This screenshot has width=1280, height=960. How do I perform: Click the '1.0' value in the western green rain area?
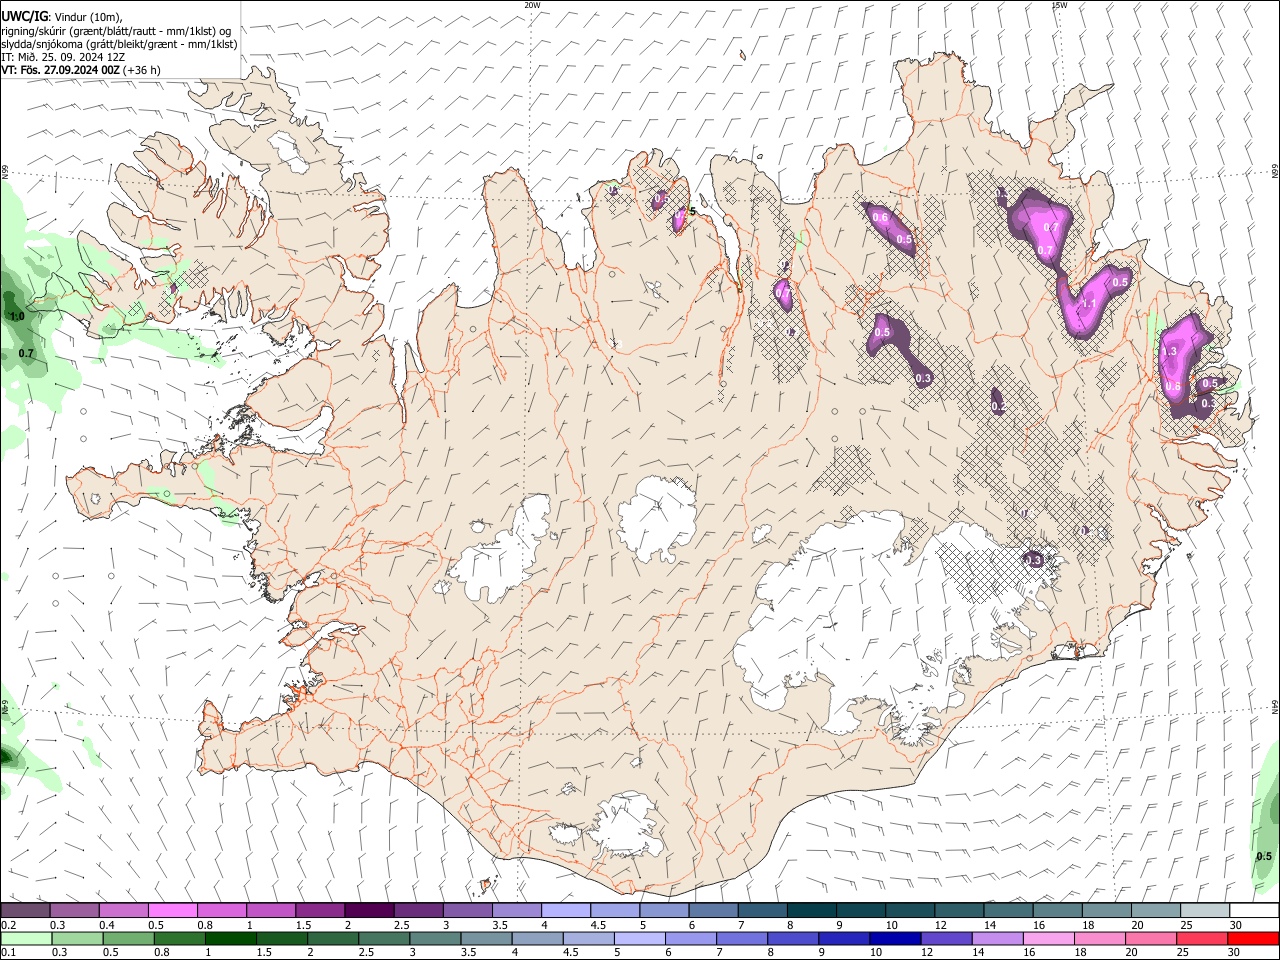pyautogui.click(x=17, y=316)
